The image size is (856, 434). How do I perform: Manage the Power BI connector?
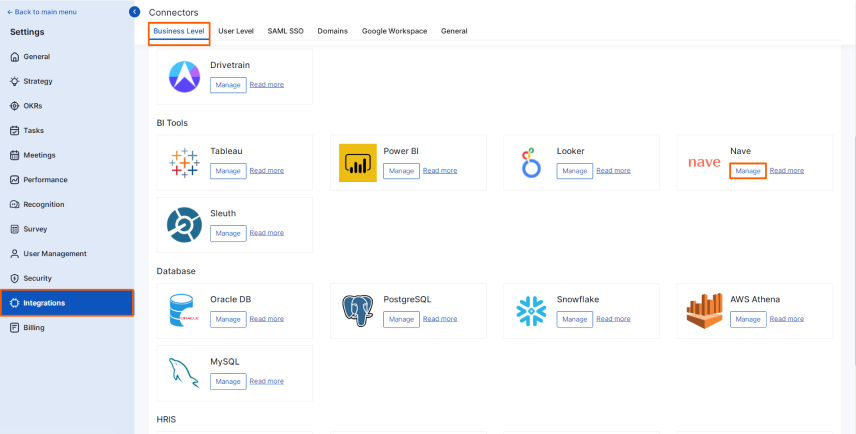pos(401,171)
